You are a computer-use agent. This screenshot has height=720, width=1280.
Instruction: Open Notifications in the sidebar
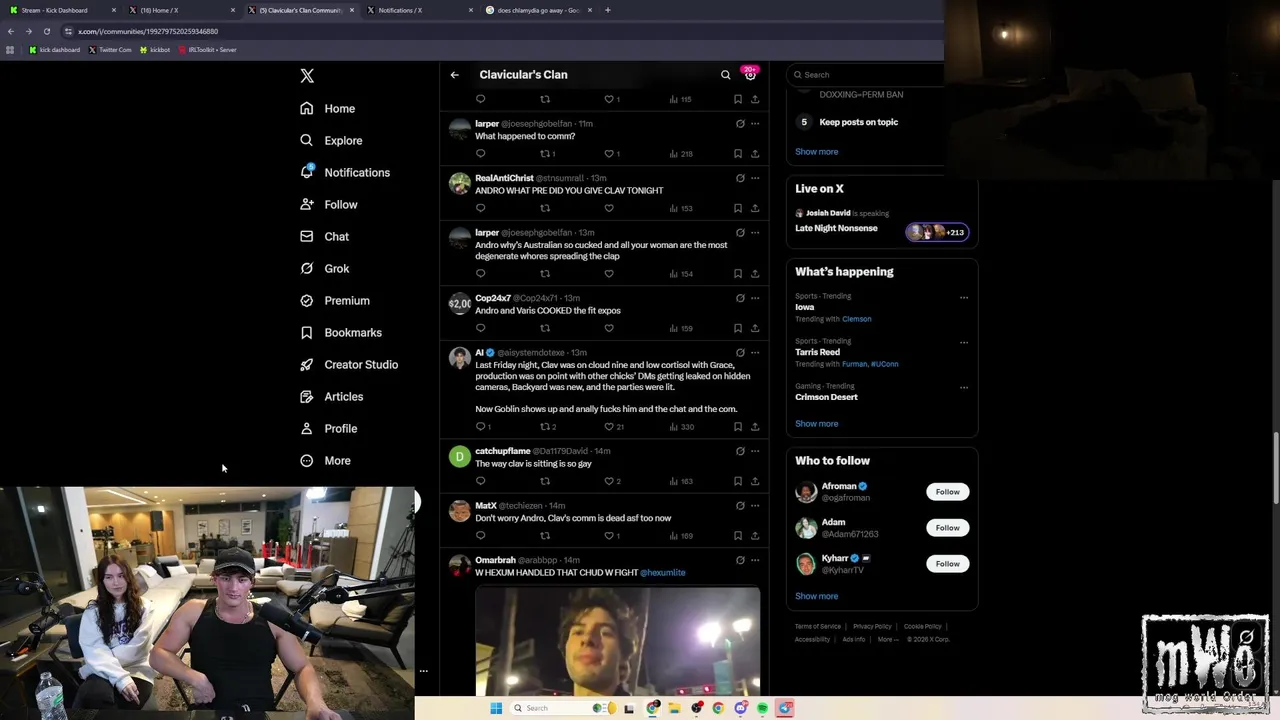pyautogui.click(x=345, y=173)
